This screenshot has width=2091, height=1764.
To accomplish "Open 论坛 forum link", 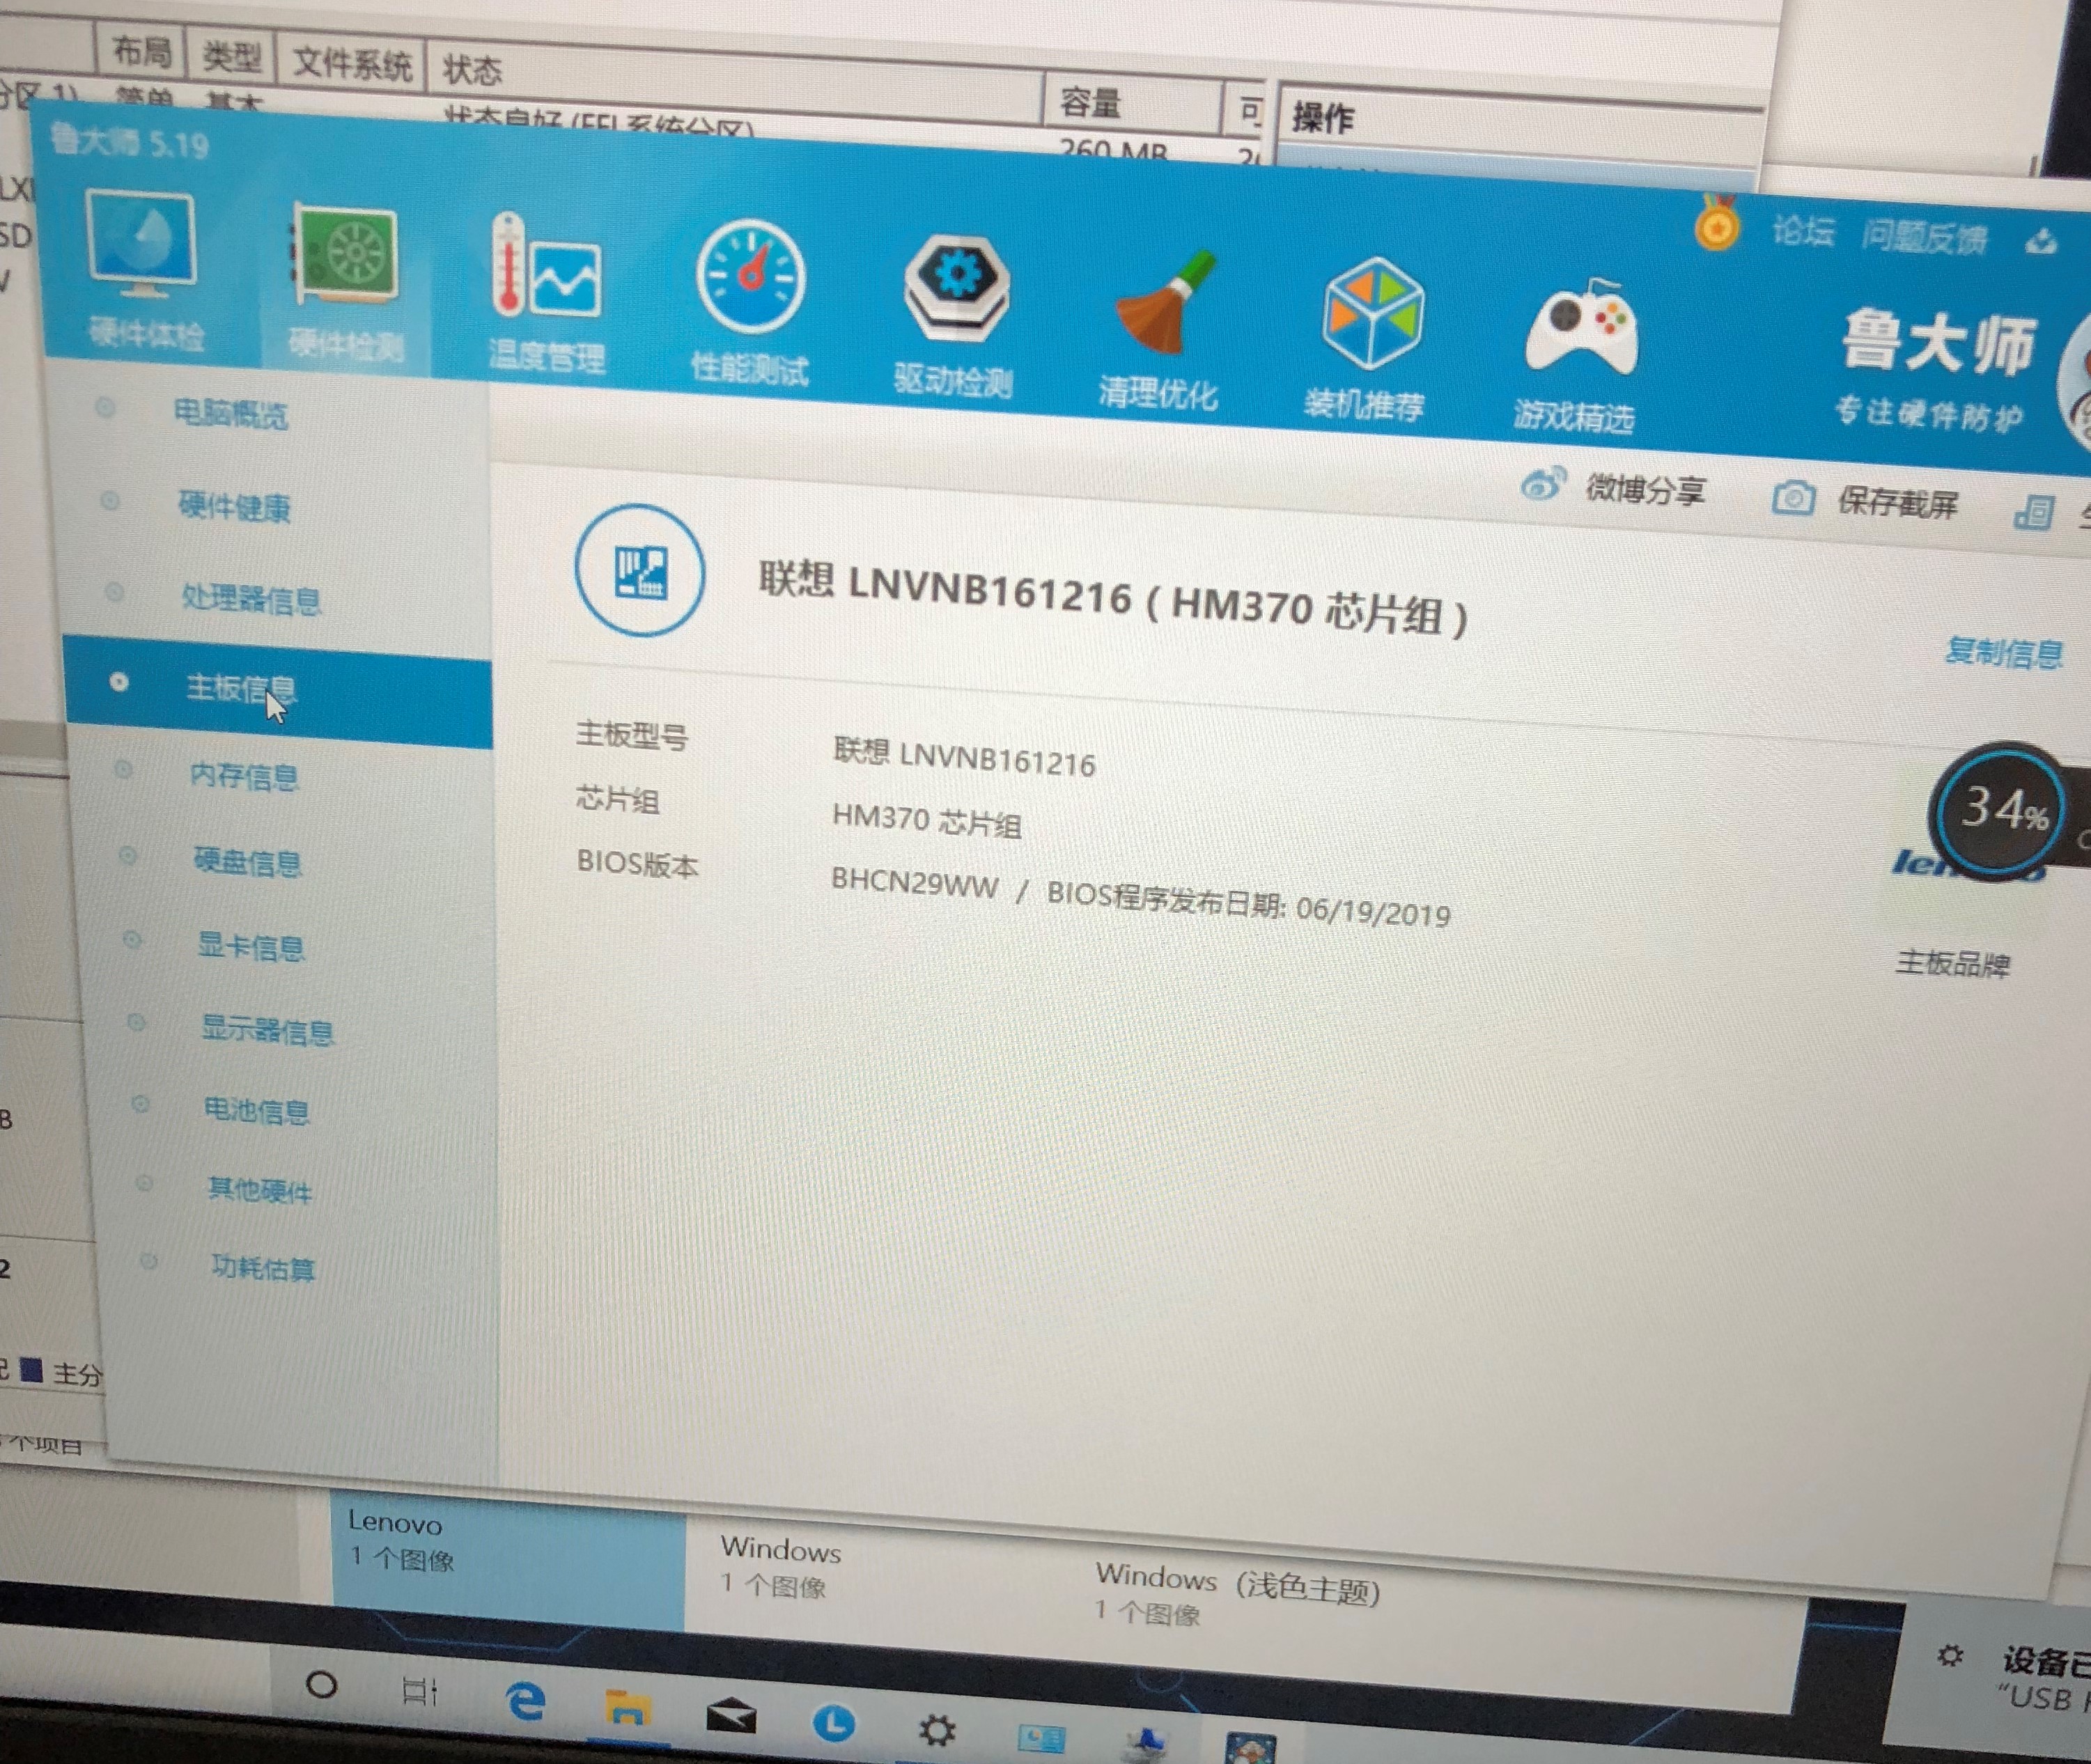I will pyautogui.click(x=1803, y=232).
